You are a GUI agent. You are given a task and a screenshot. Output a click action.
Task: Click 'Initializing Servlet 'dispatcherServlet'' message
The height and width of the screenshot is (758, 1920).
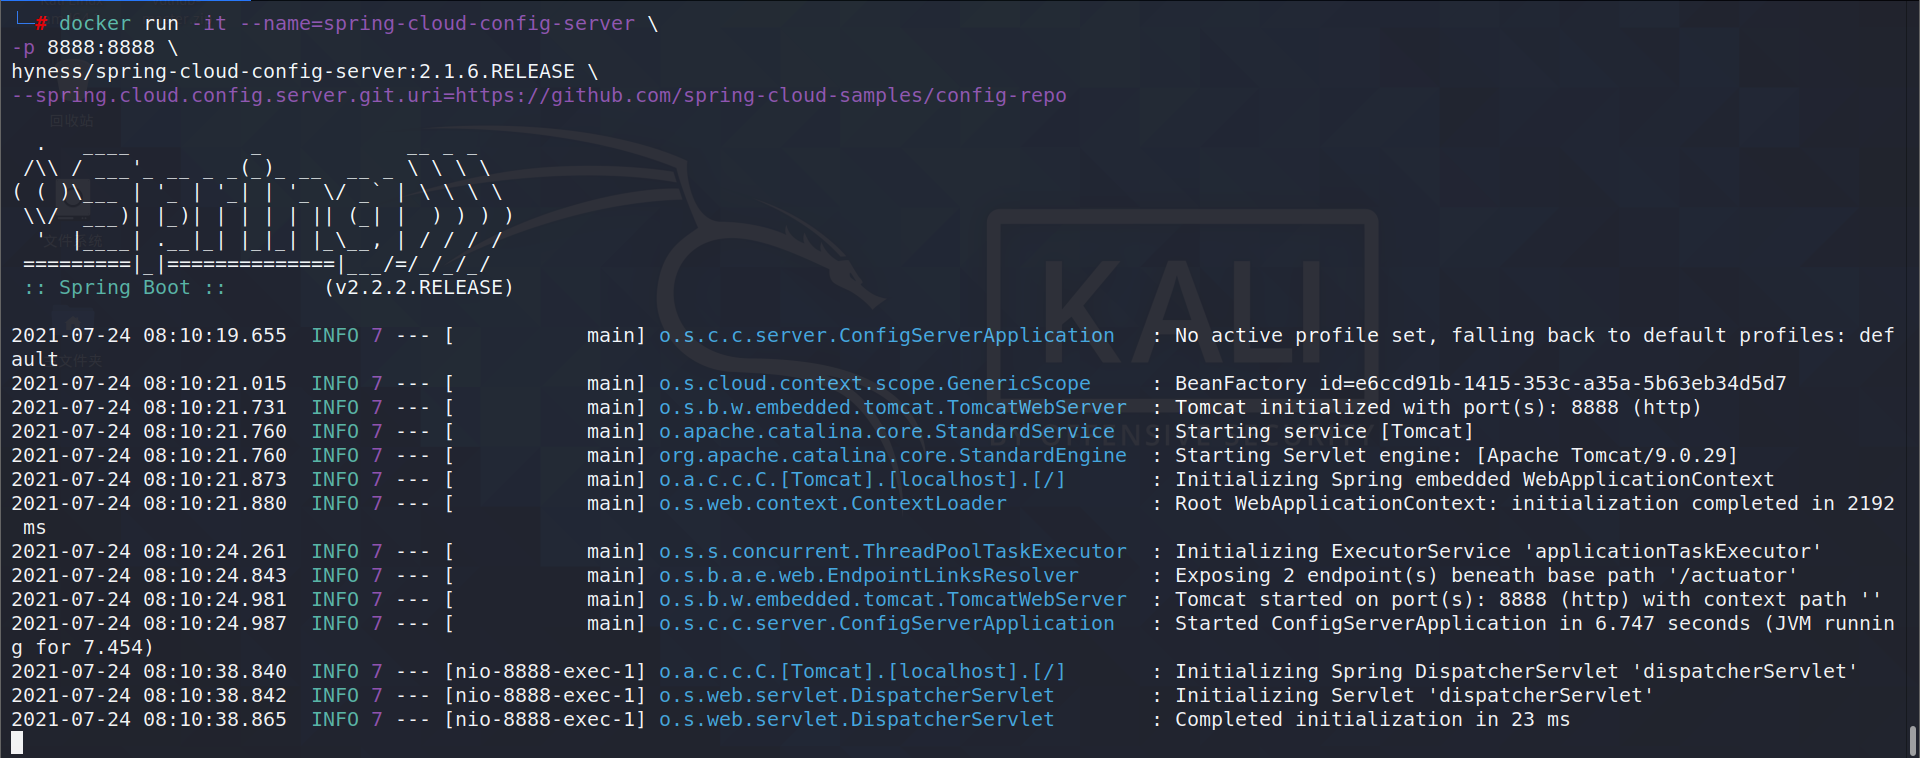1415,696
